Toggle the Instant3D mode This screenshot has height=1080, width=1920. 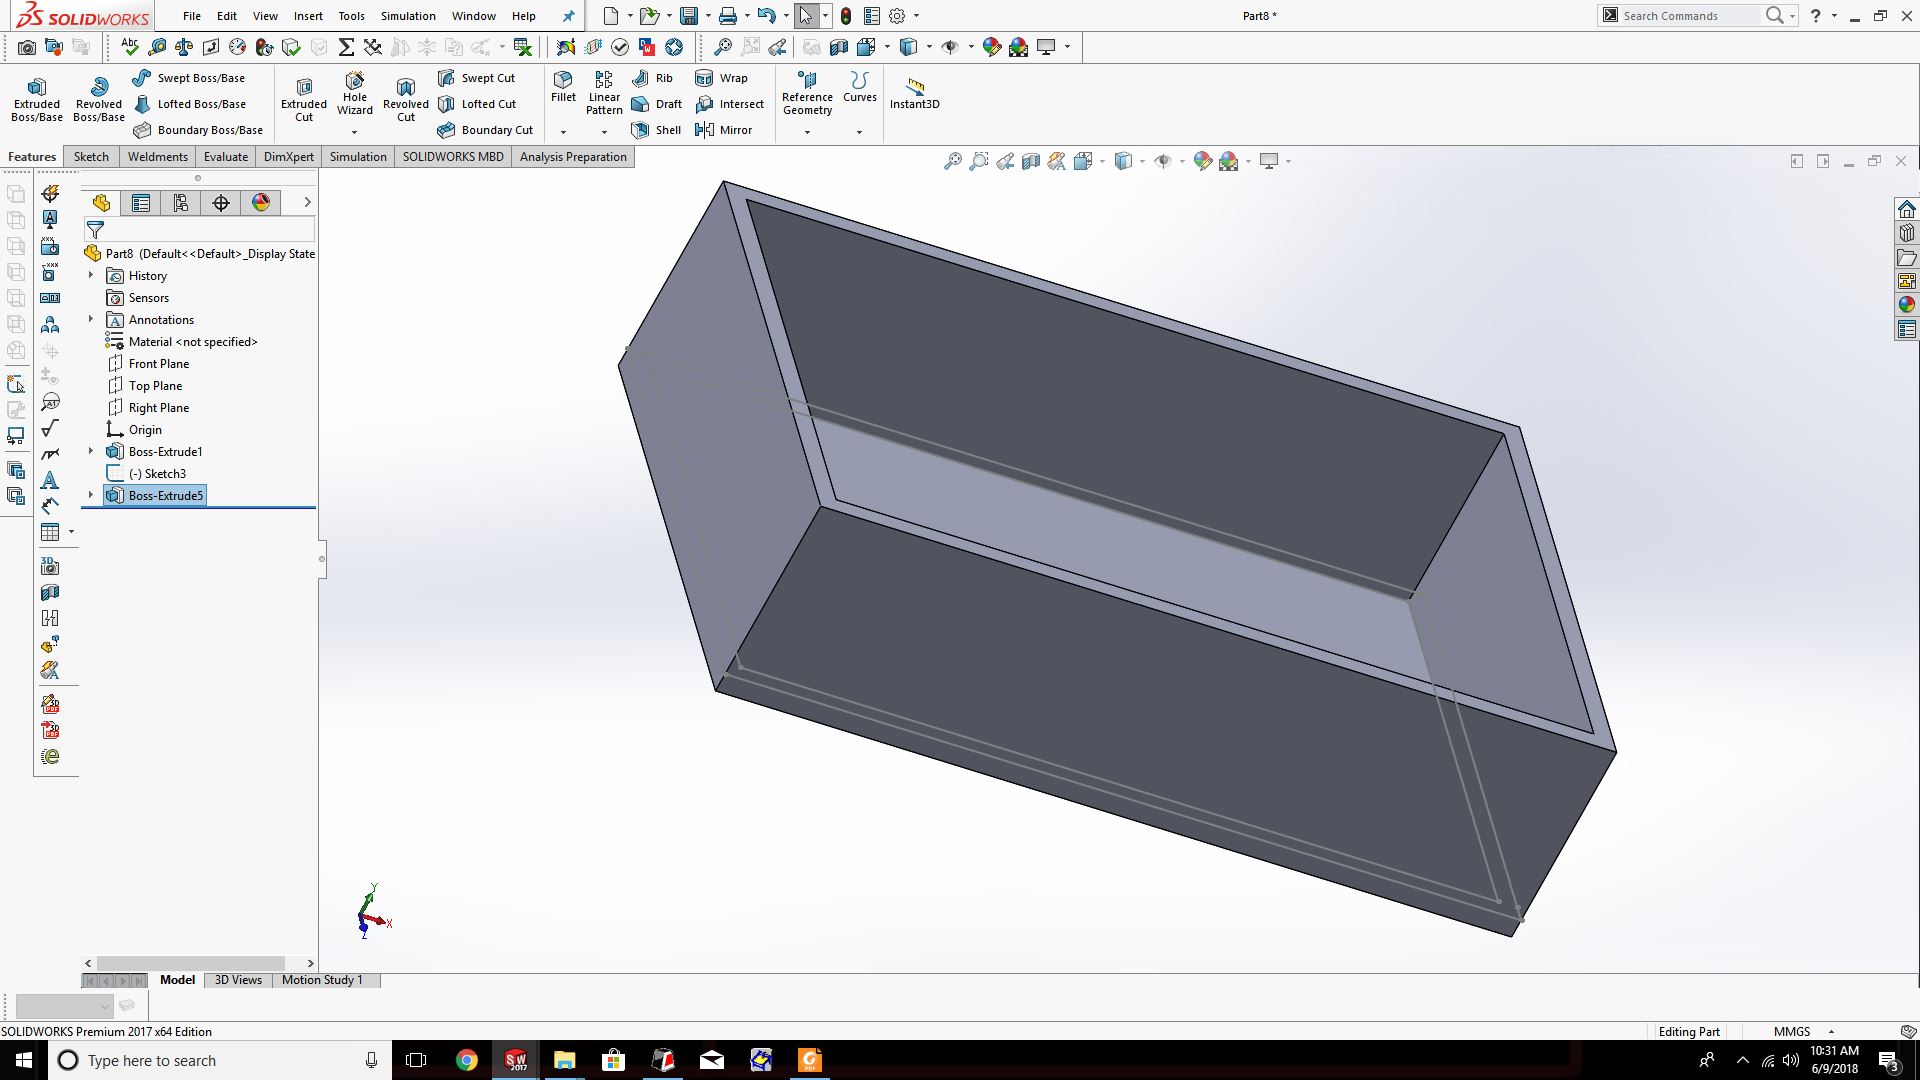(914, 92)
